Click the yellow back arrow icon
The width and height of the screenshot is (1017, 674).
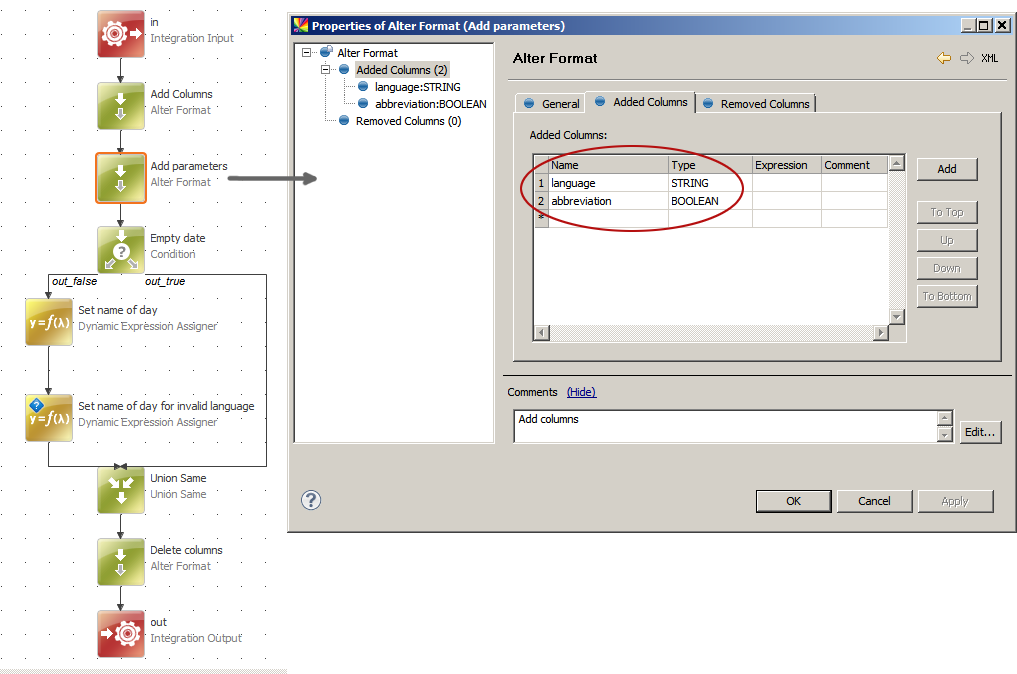[942, 58]
